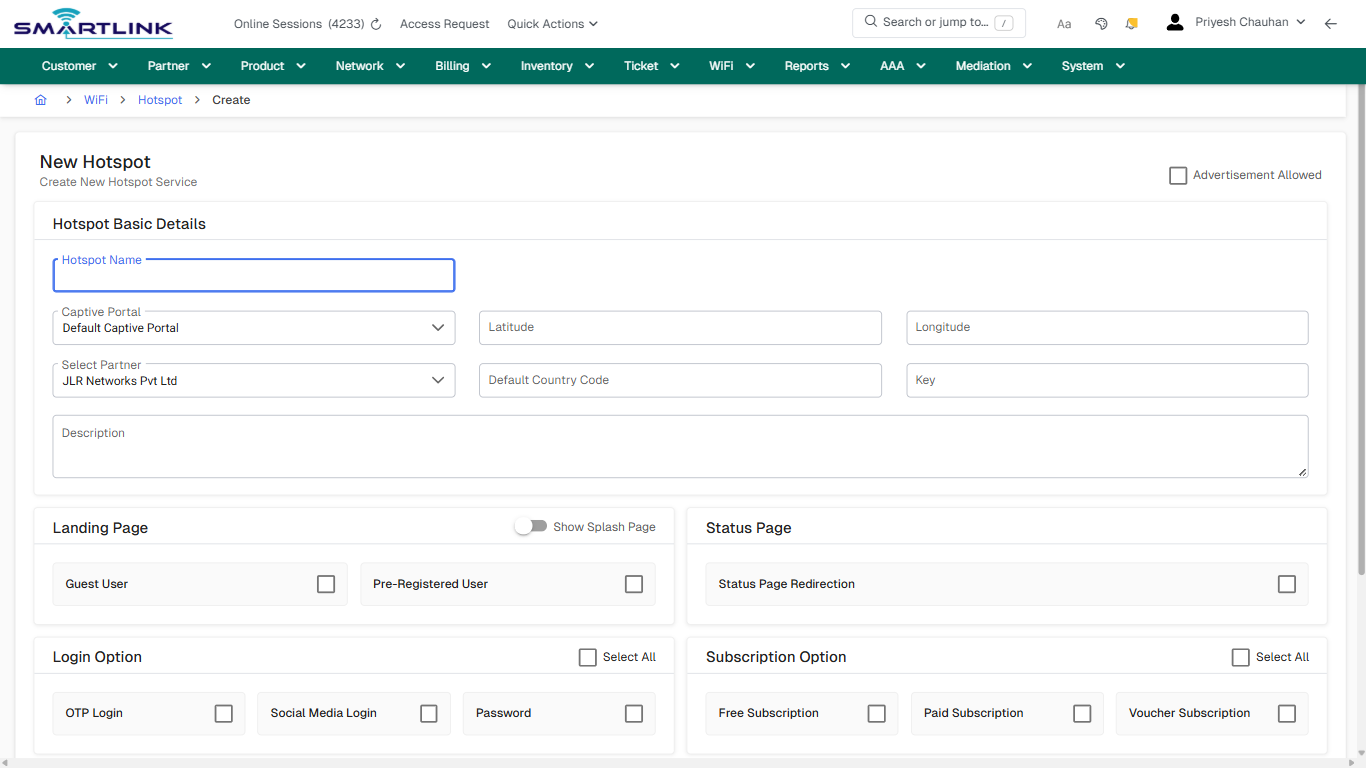Click the Access Request link
This screenshot has height=768, width=1366.
pyautogui.click(x=444, y=24)
